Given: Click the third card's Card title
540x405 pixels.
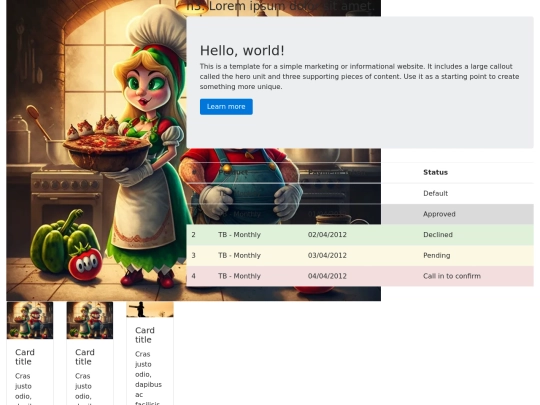Looking at the screenshot, I should pyautogui.click(x=145, y=335).
